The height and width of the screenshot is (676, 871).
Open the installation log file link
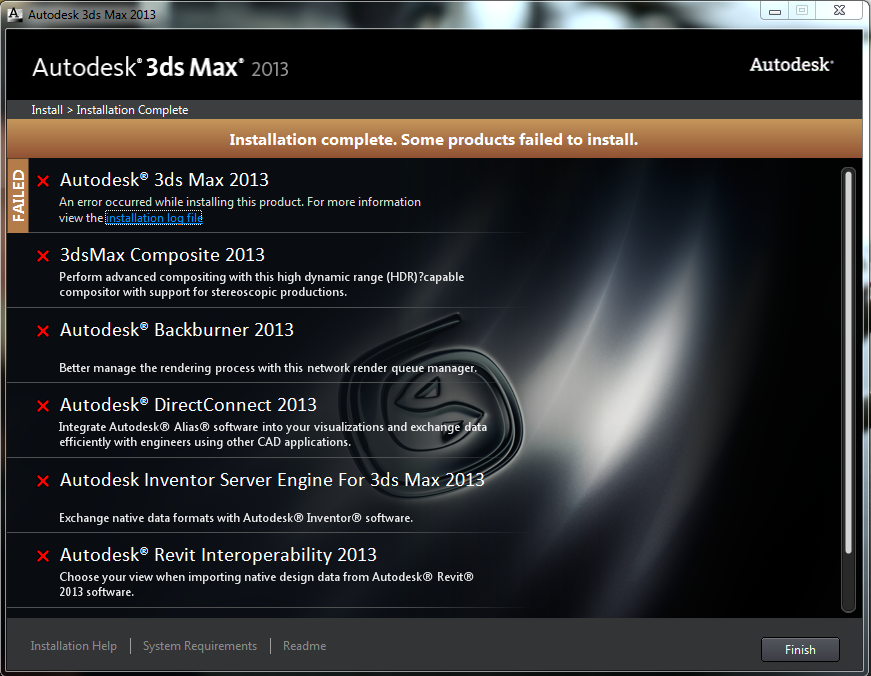coord(153,217)
